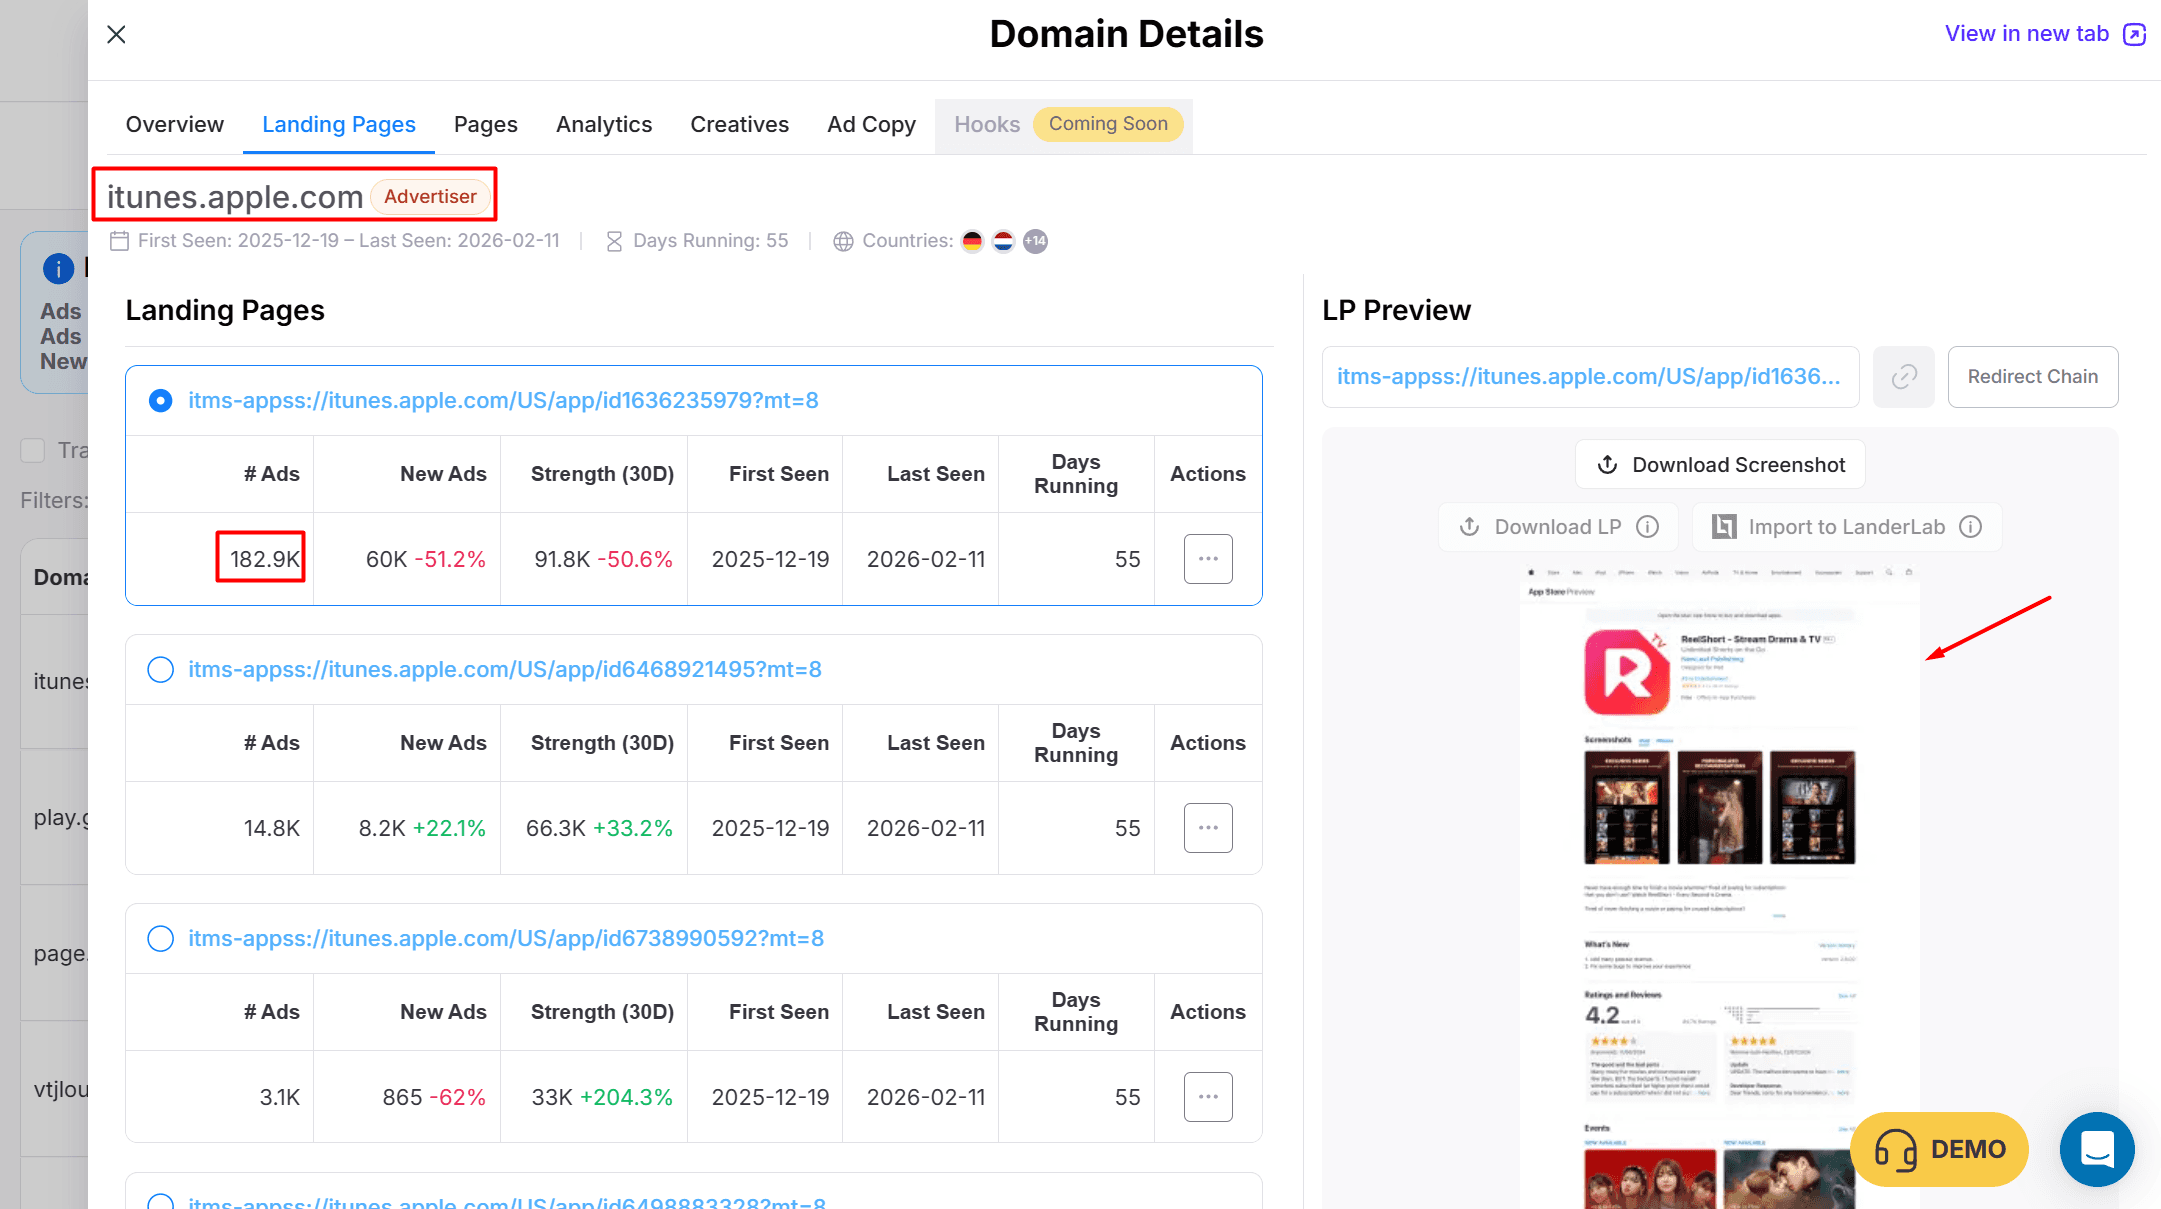Select the id6738990592 landing page radio button
Image resolution: width=2161 pixels, height=1209 pixels.
click(160, 938)
